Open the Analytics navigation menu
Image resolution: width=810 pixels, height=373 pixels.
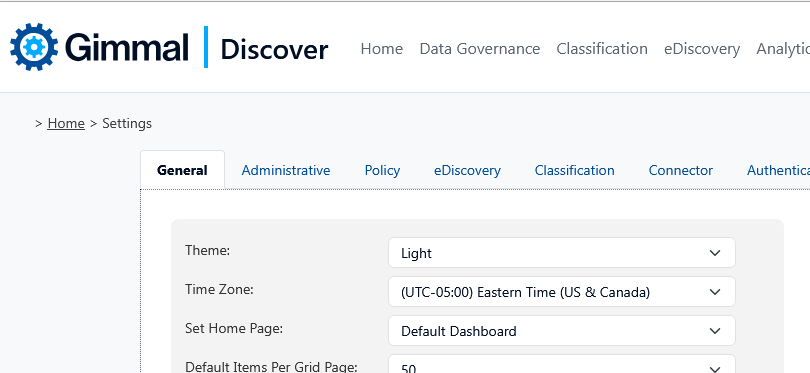[x=783, y=49]
